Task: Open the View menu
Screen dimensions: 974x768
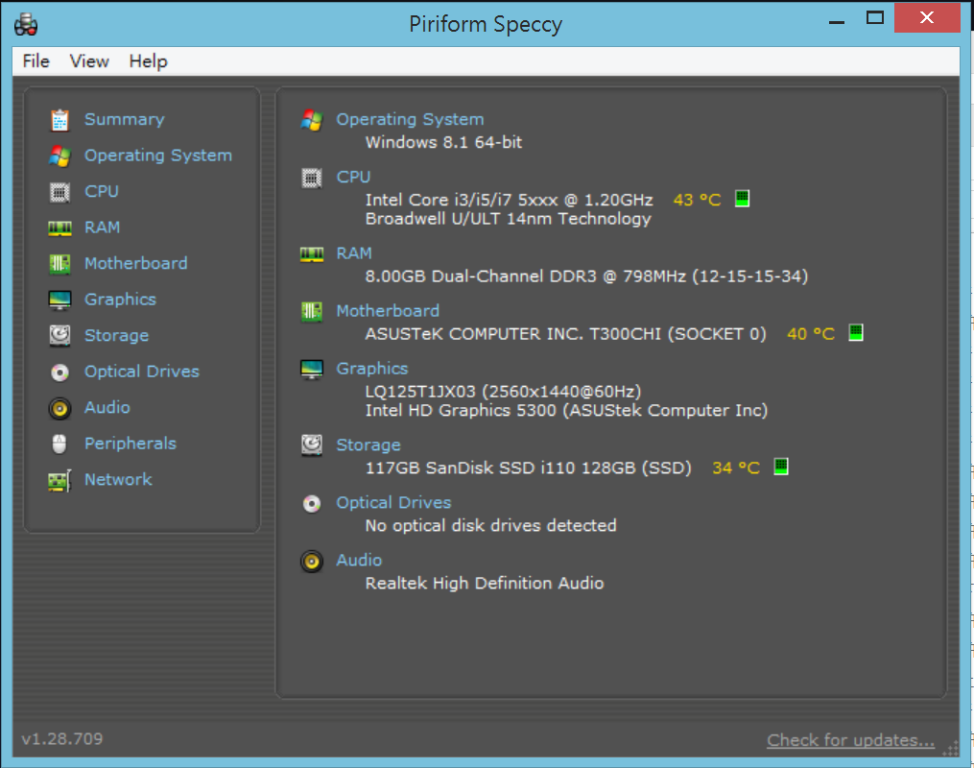Action: (89, 61)
